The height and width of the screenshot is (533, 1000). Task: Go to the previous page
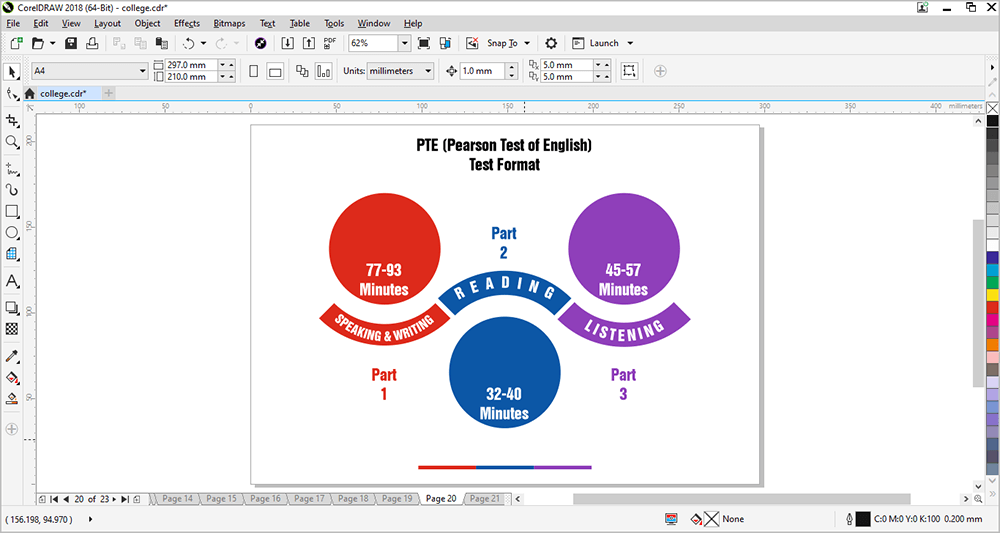[66, 499]
